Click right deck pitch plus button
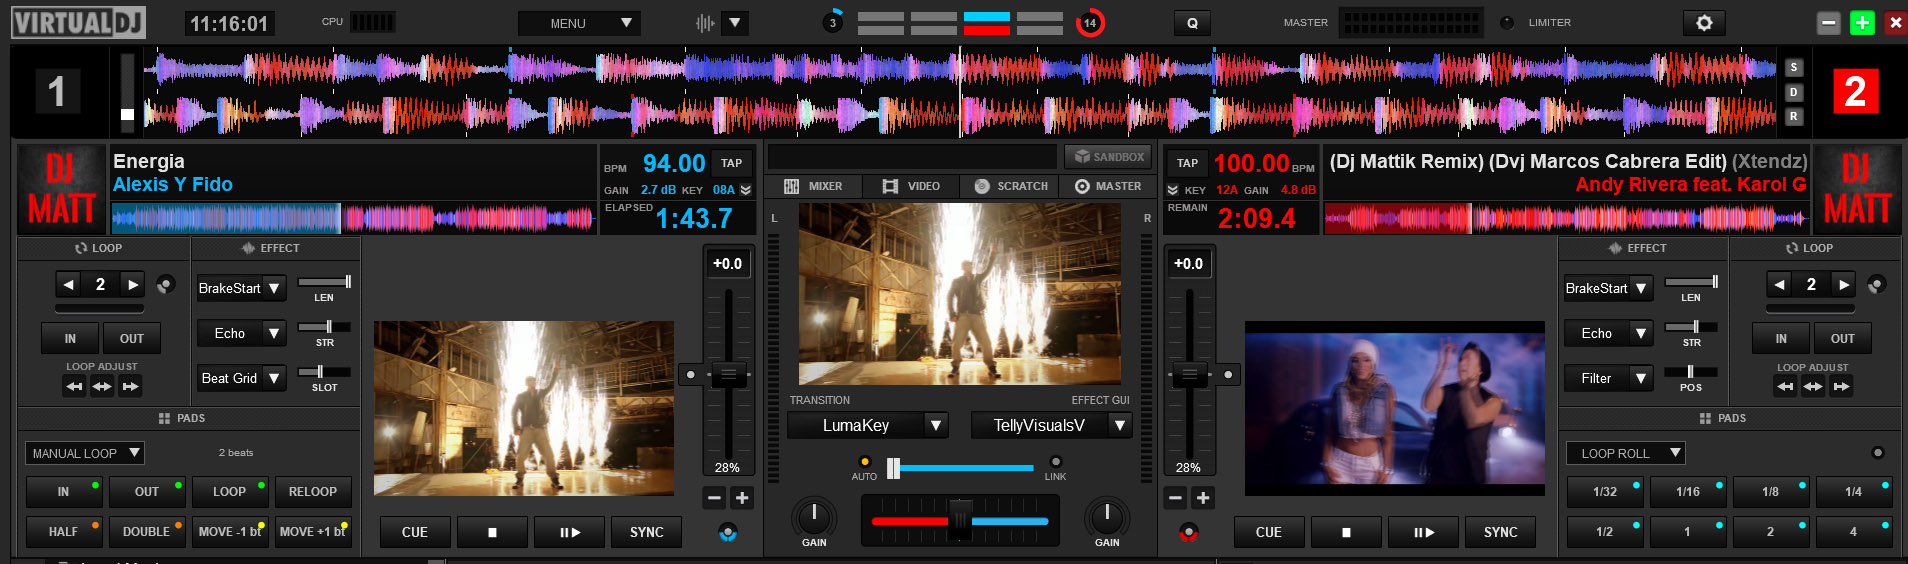 (1203, 498)
